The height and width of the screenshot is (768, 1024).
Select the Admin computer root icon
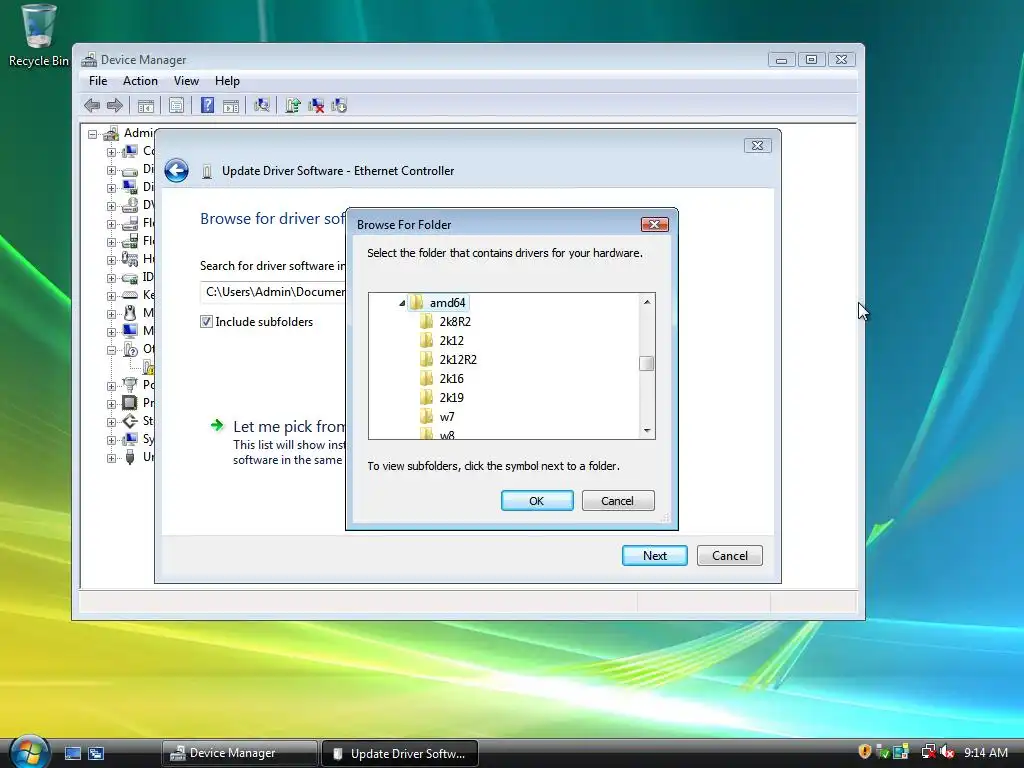click(x=111, y=133)
